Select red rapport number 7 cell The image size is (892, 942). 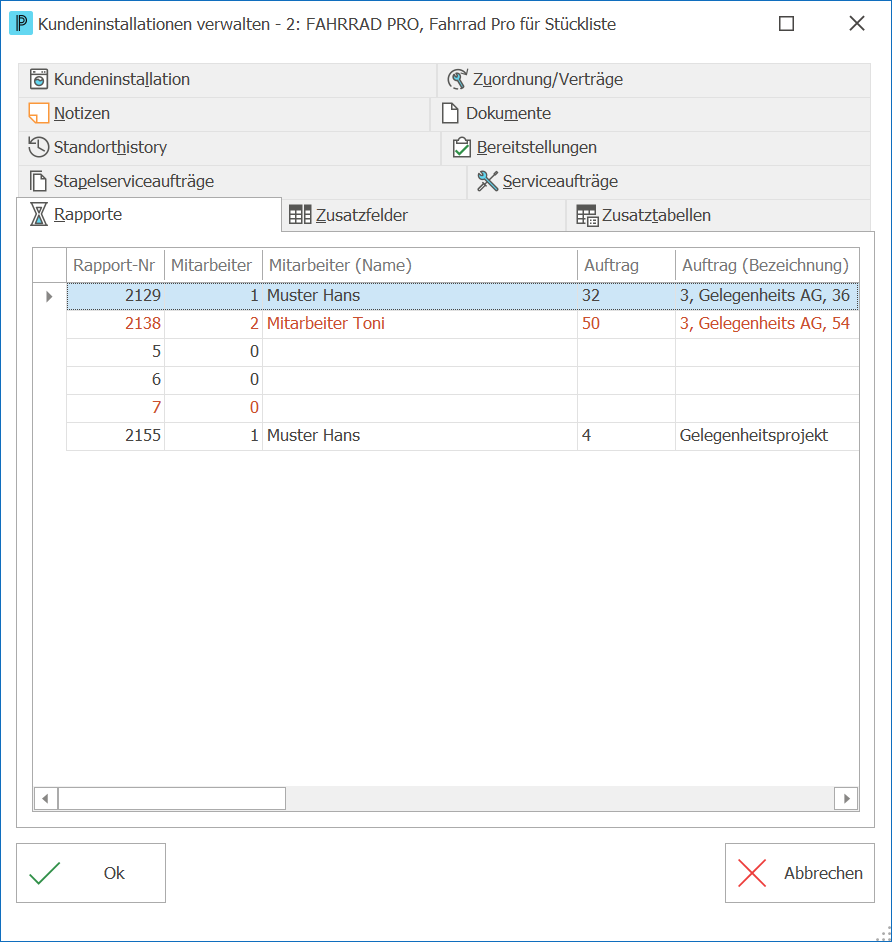click(x=115, y=408)
